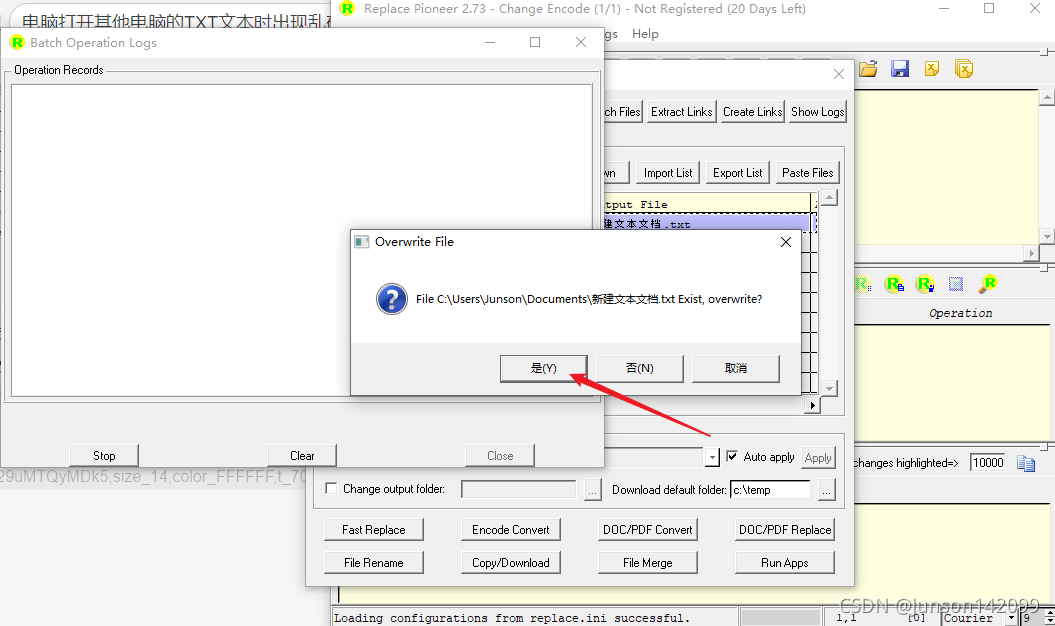
Task: Click the Create Links button
Action: [752, 112]
